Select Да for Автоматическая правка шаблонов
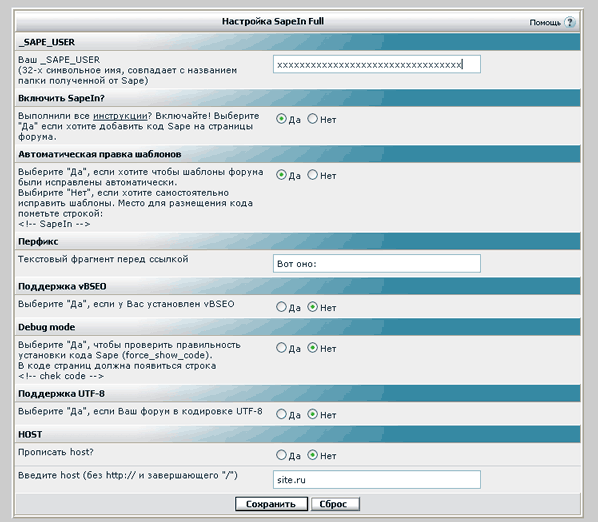 pos(281,175)
